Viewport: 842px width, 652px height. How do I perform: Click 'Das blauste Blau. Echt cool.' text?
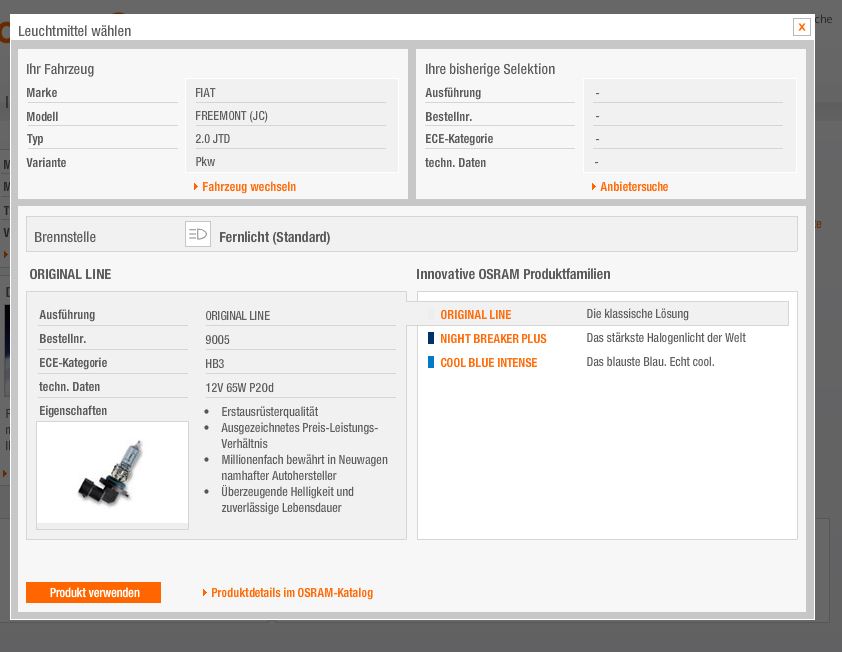(x=650, y=362)
